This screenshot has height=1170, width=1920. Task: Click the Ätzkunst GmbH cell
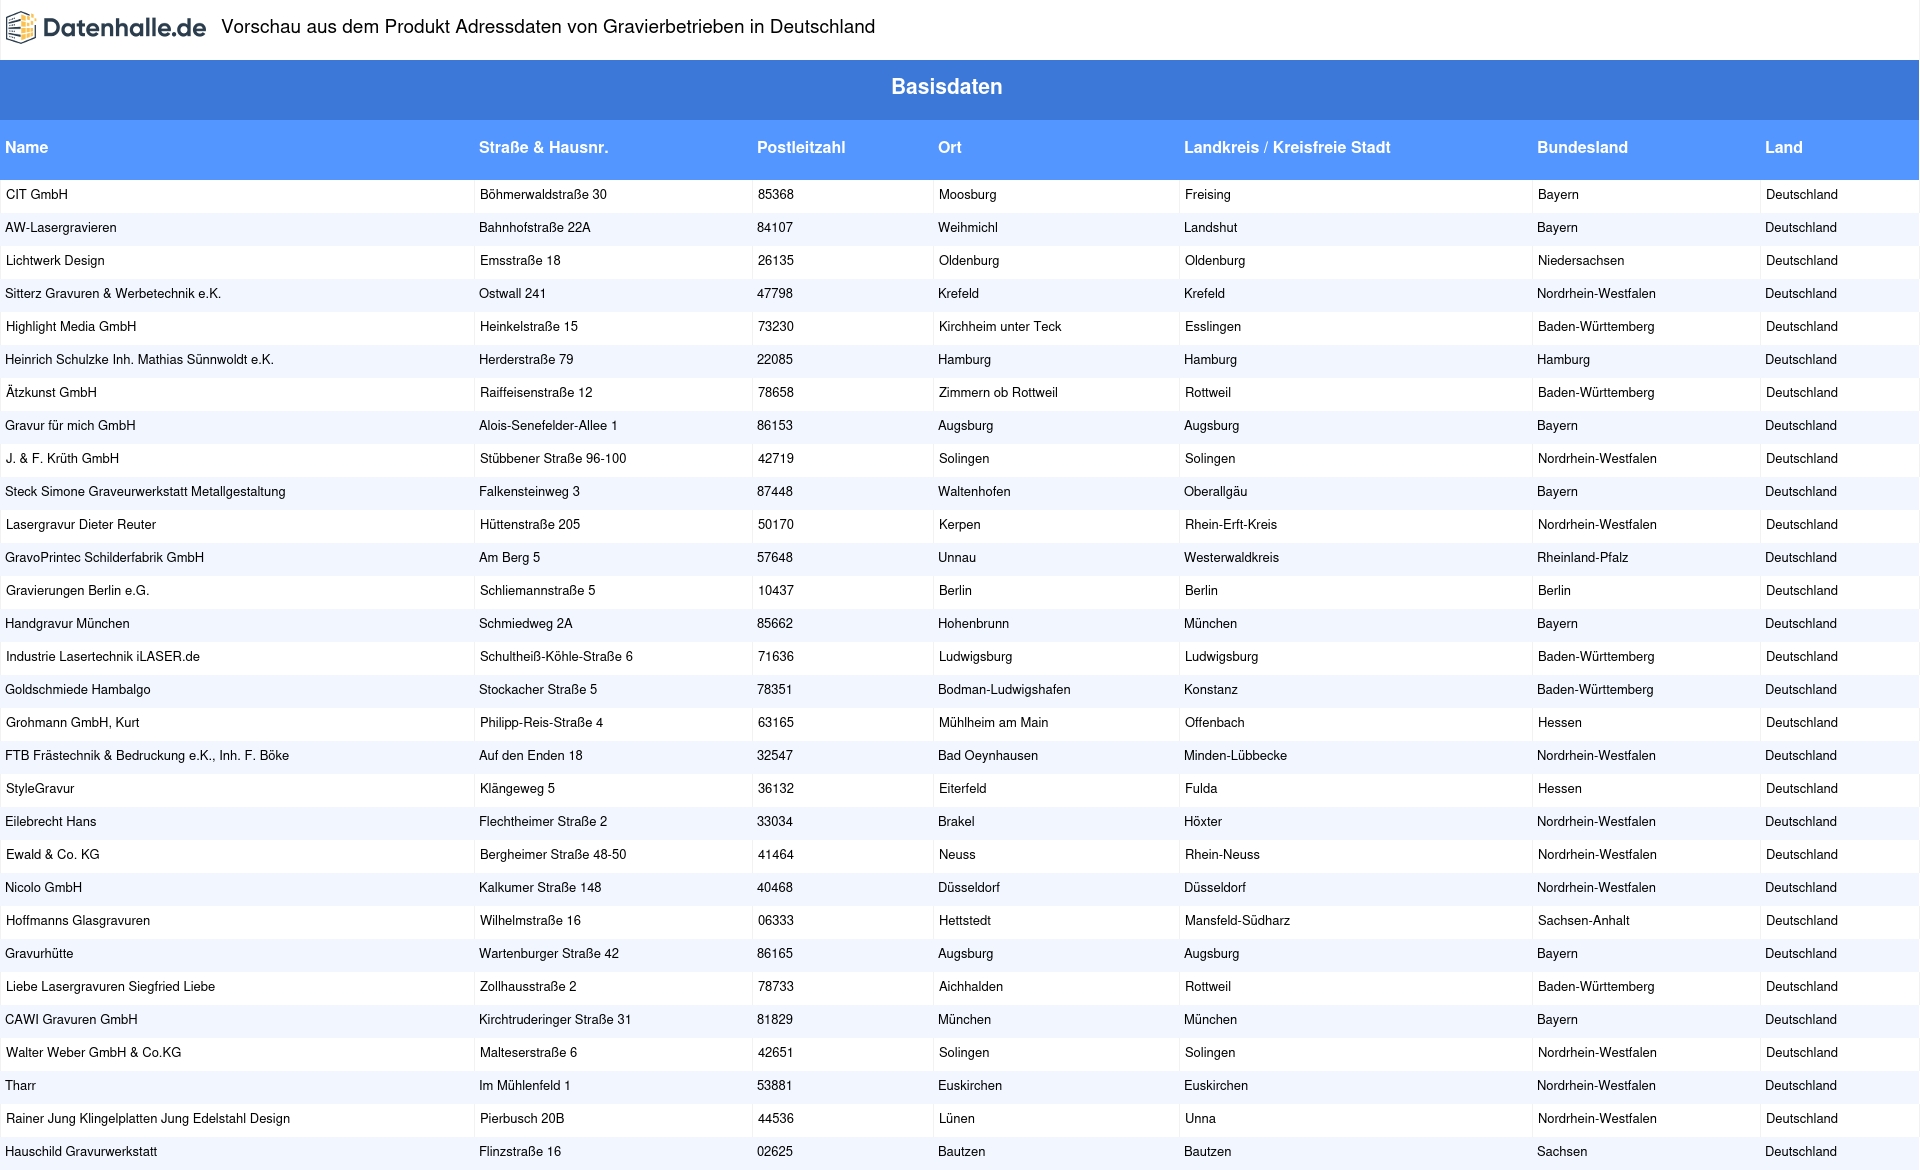pyautogui.click(x=51, y=392)
